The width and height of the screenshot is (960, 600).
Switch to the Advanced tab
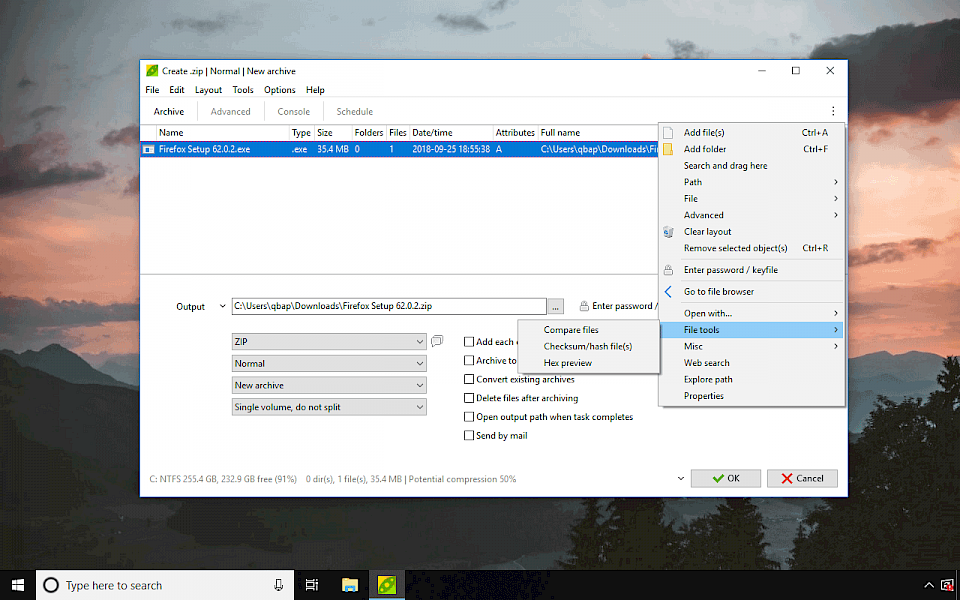coord(230,111)
